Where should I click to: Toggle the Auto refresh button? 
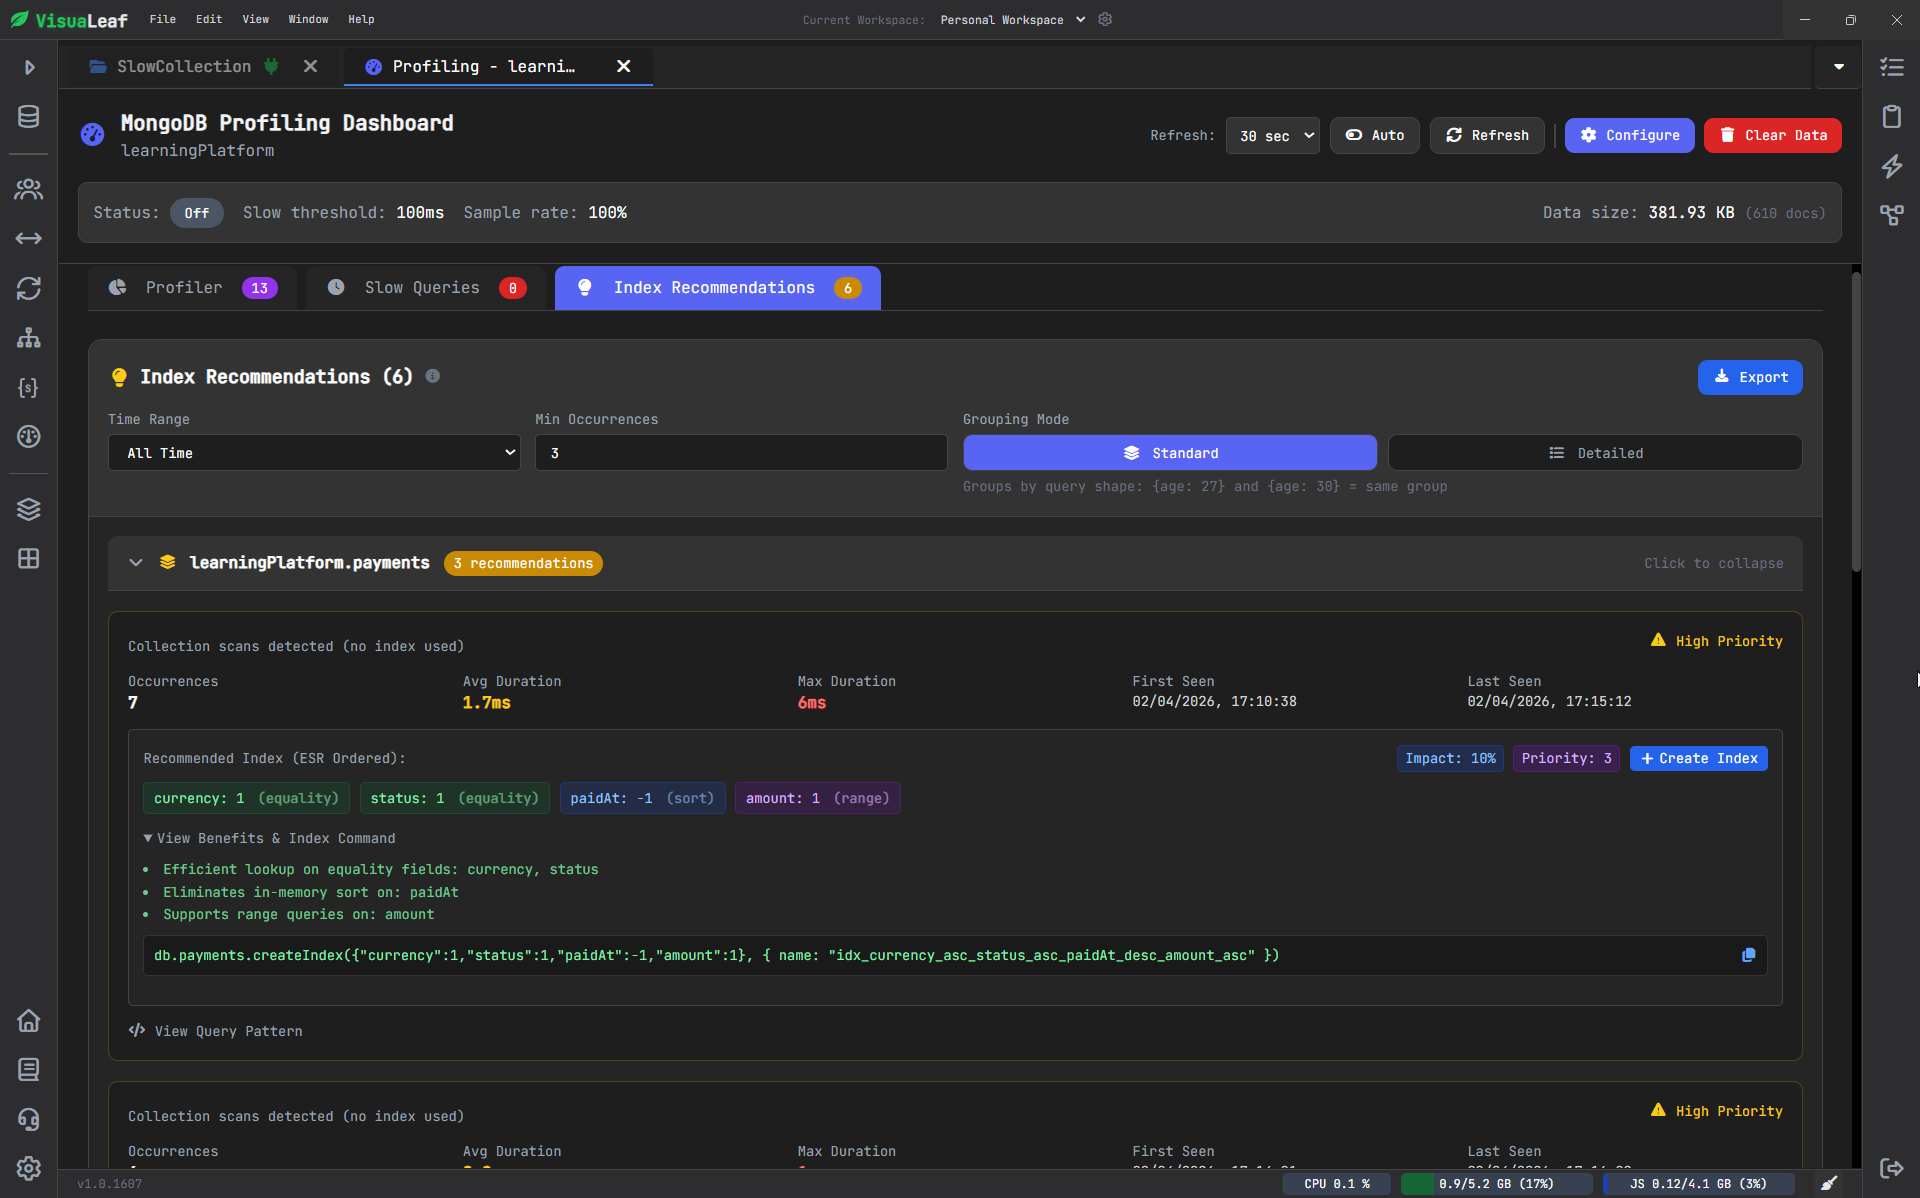[1374, 135]
